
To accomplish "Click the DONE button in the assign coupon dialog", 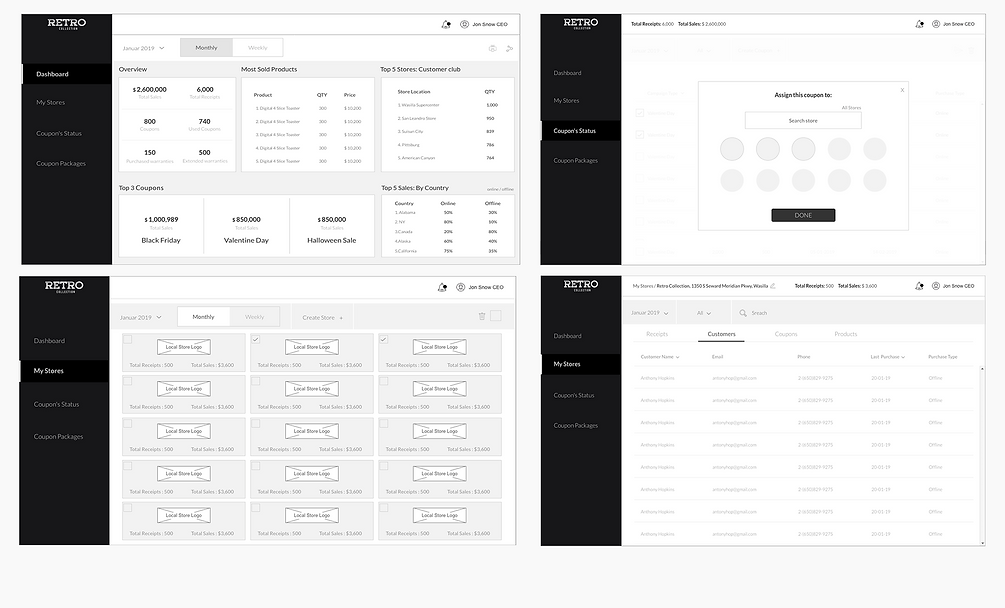I will click(x=803, y=215).
